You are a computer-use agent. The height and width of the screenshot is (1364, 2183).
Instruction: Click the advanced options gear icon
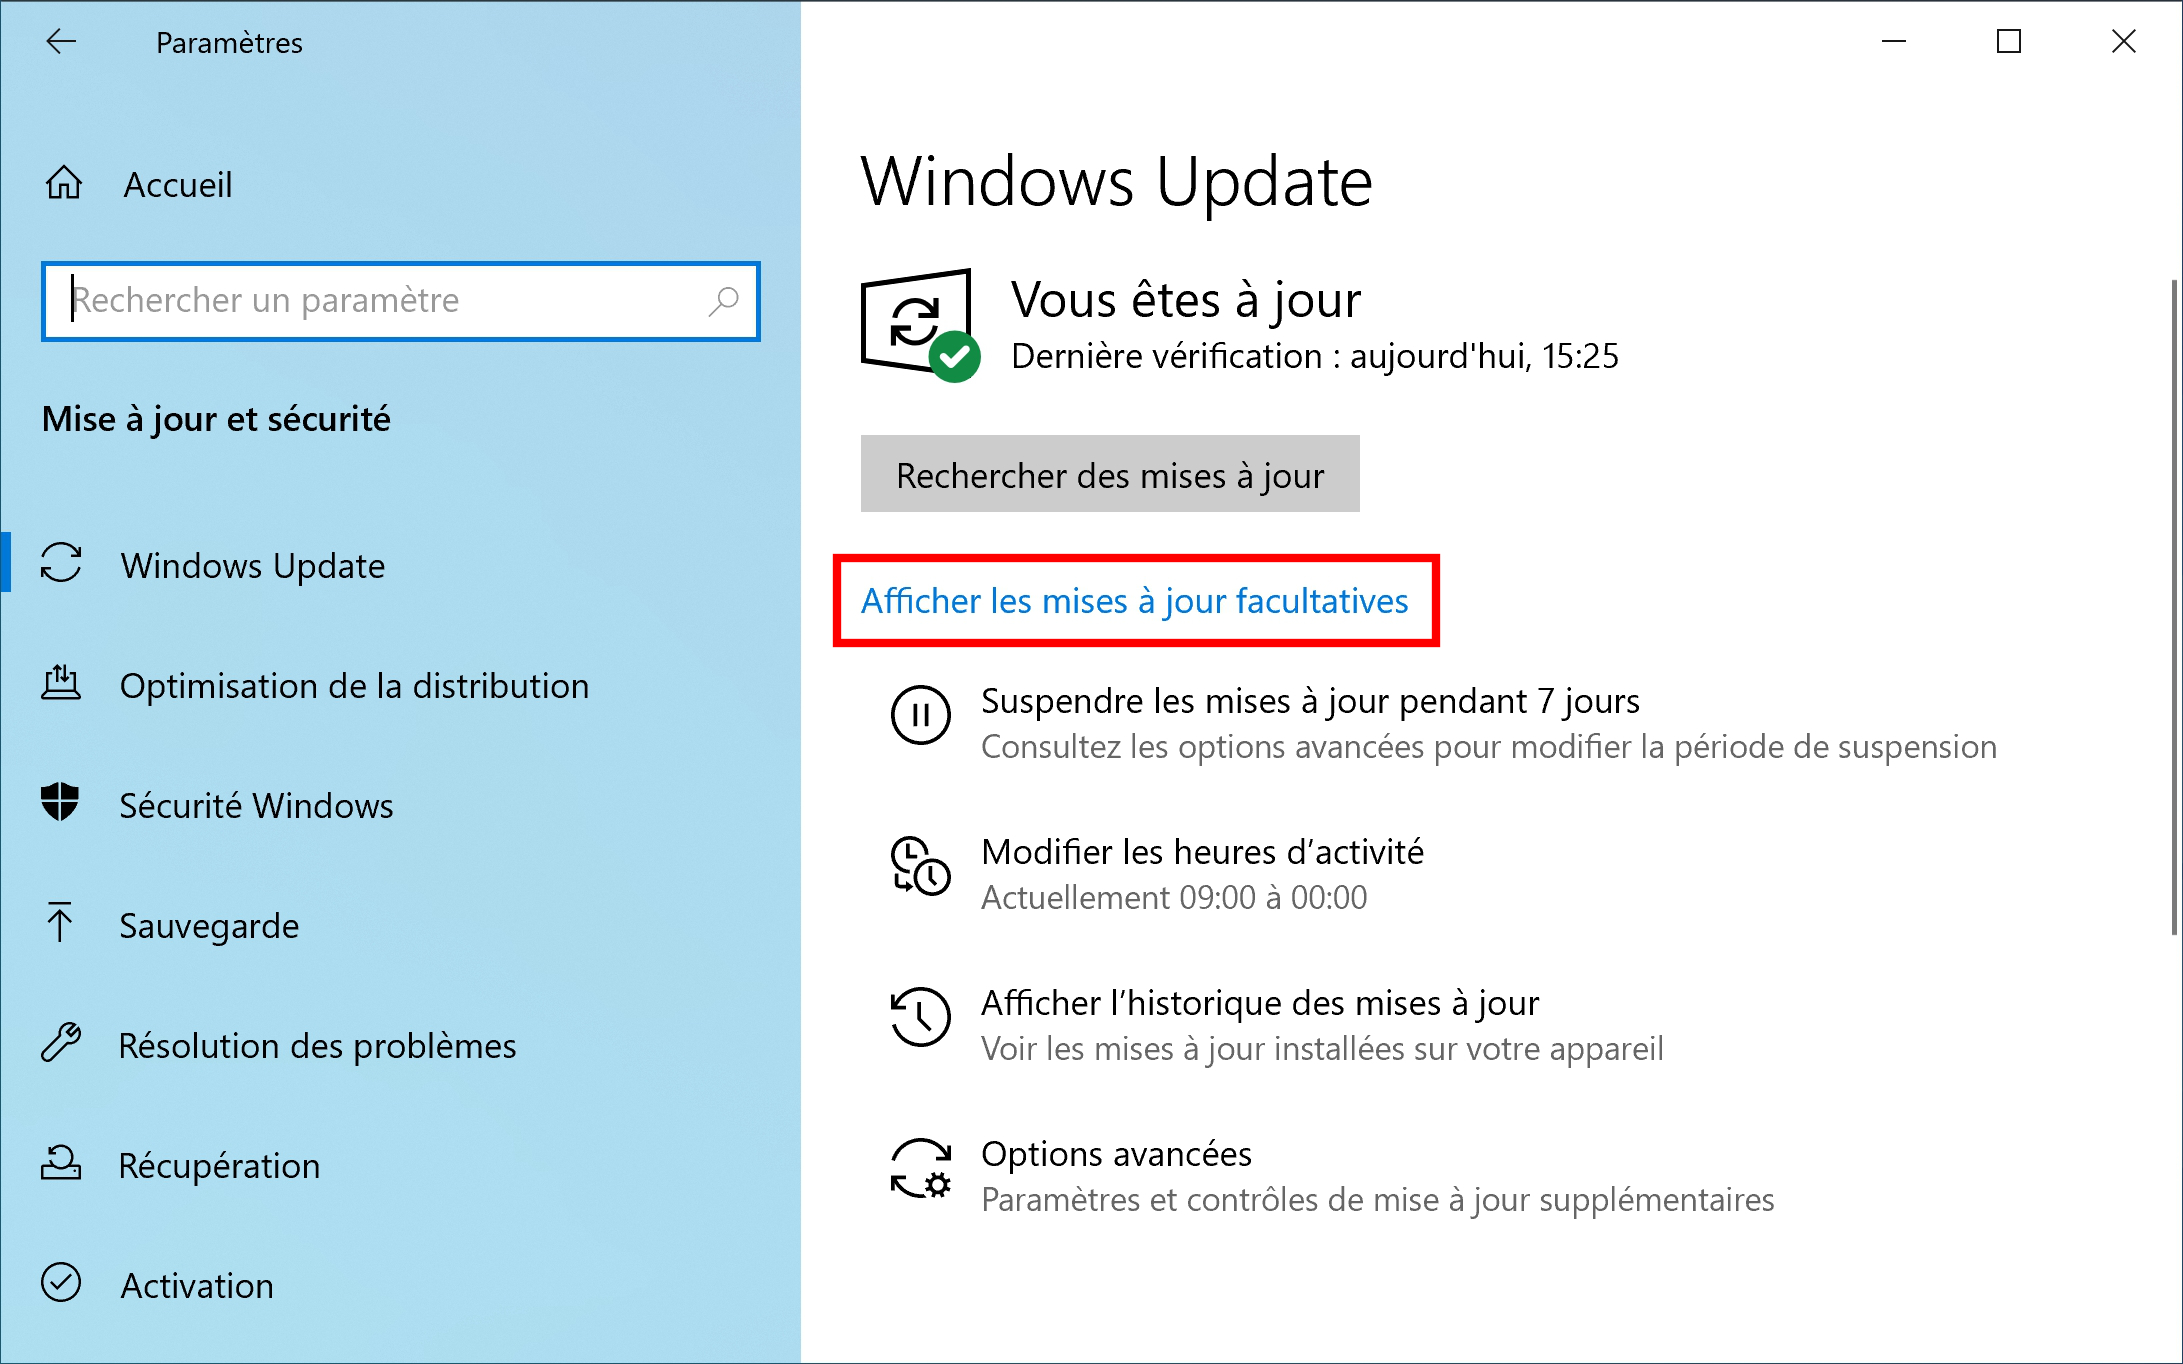(920, 1168)
